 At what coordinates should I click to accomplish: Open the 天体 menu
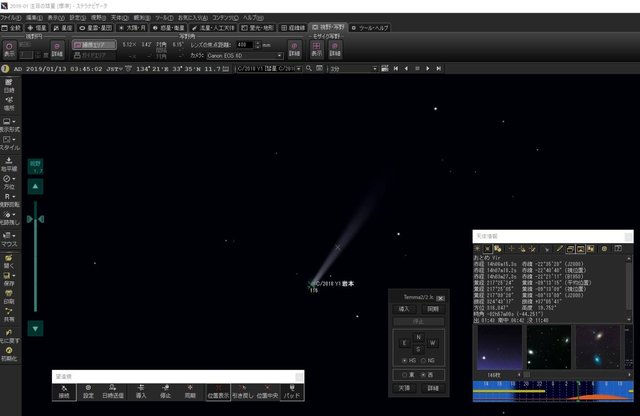tap(120, 18)
